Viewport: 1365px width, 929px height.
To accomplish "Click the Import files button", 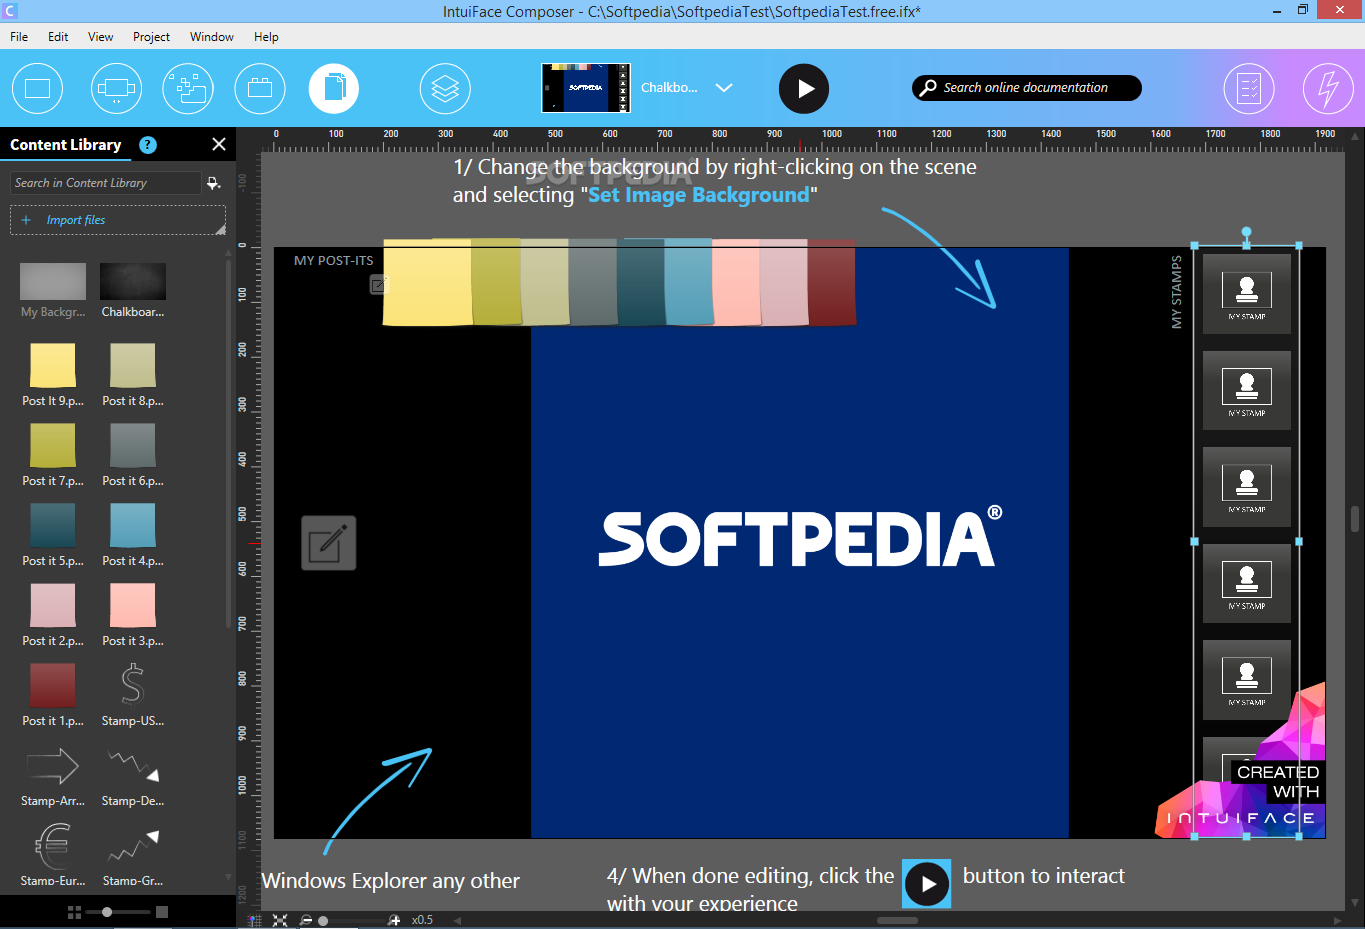I will (118, 220).
